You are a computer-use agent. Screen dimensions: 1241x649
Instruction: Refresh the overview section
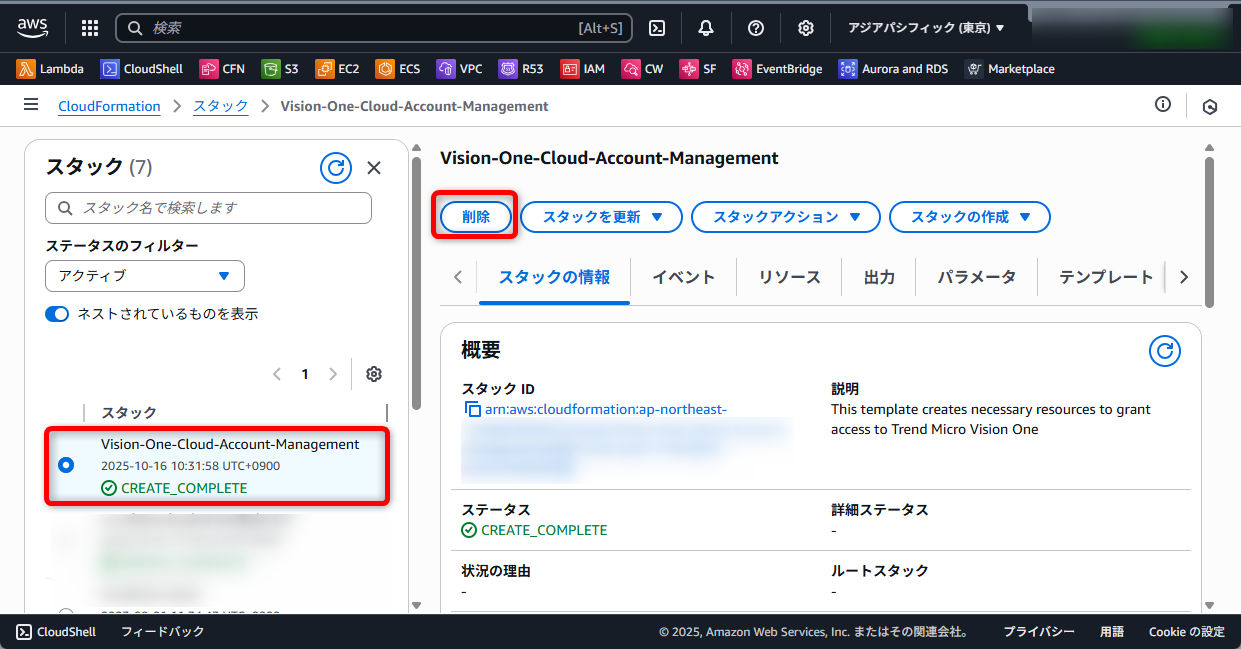click(1164, 351)
